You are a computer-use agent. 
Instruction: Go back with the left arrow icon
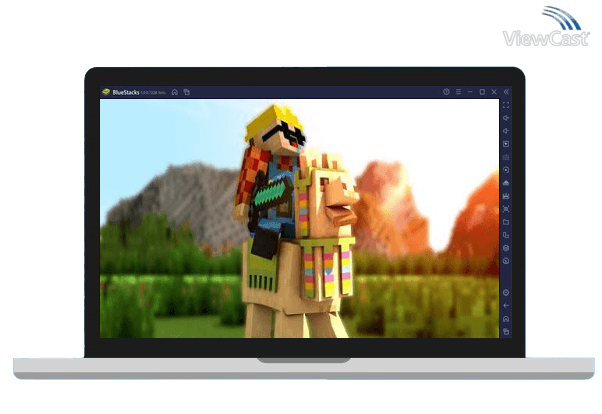pyautogui.click(x=506, y=306)
